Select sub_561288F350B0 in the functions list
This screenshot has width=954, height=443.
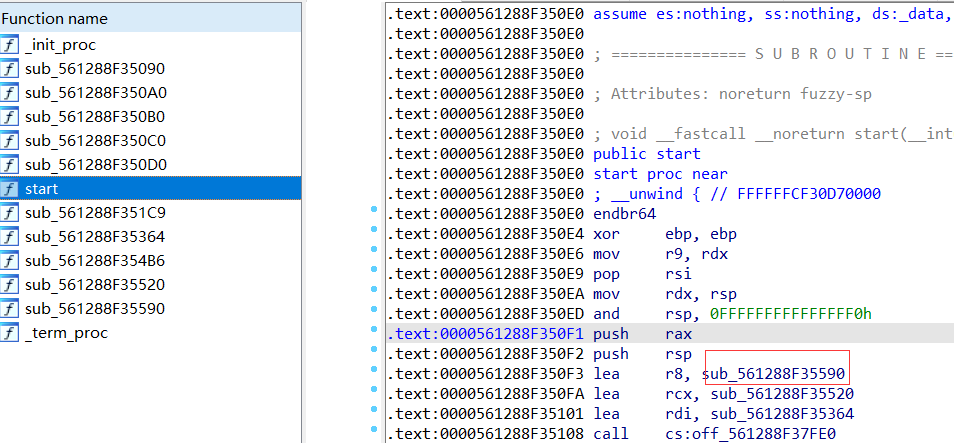pos(95,117)
